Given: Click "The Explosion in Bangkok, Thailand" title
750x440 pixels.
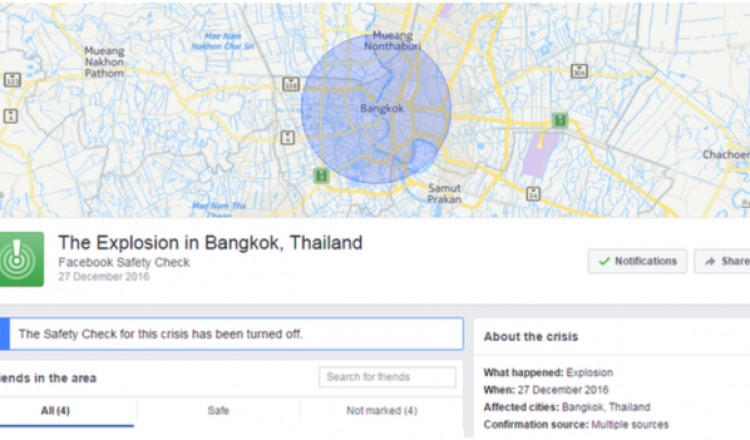Looking at the screenshot, I should [210, 242].
